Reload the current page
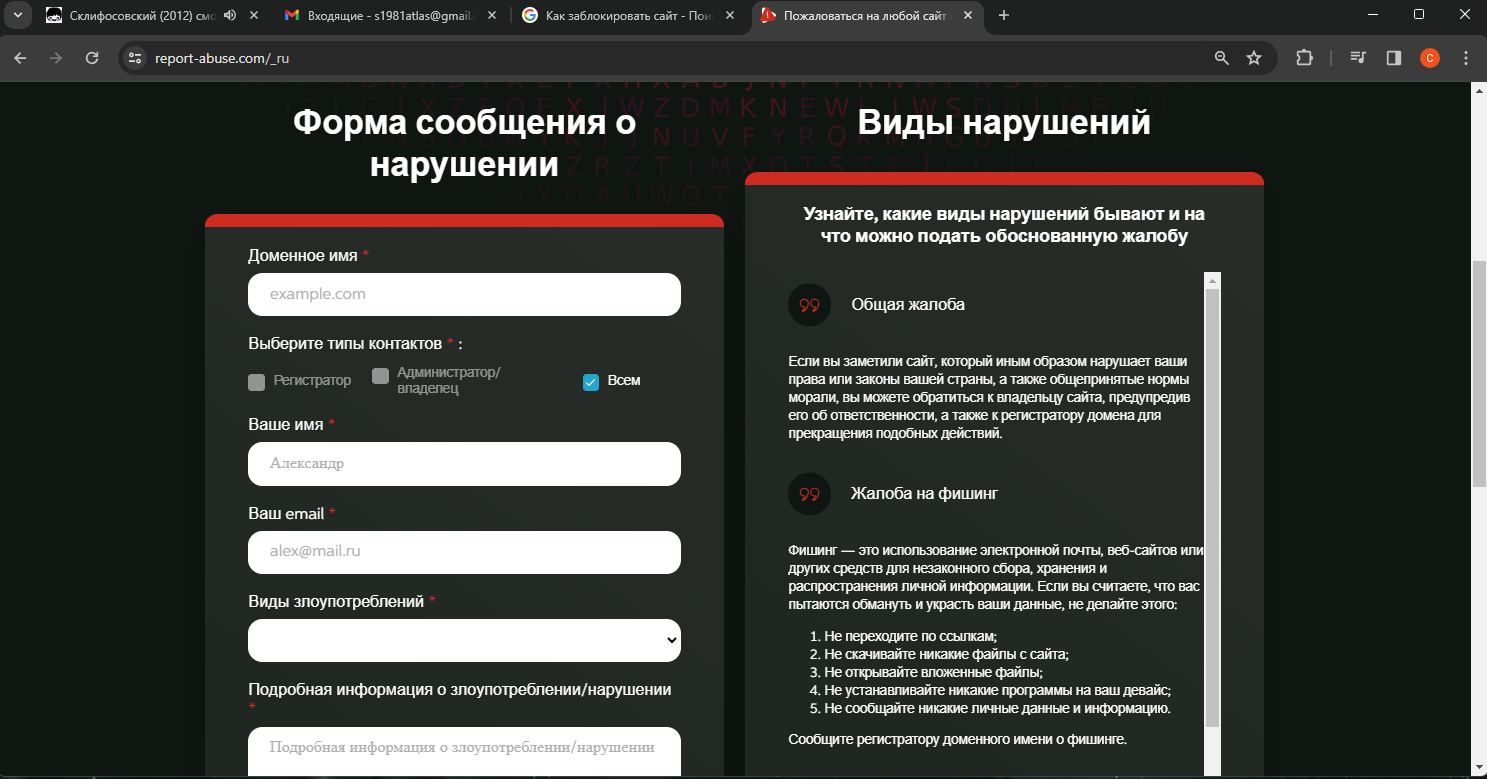The image size is (1487, 779). 92,58
